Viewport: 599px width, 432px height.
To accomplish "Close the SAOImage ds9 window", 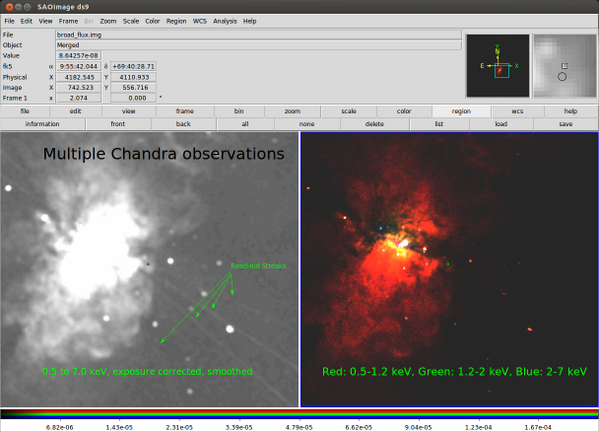I will coord(9,7).
